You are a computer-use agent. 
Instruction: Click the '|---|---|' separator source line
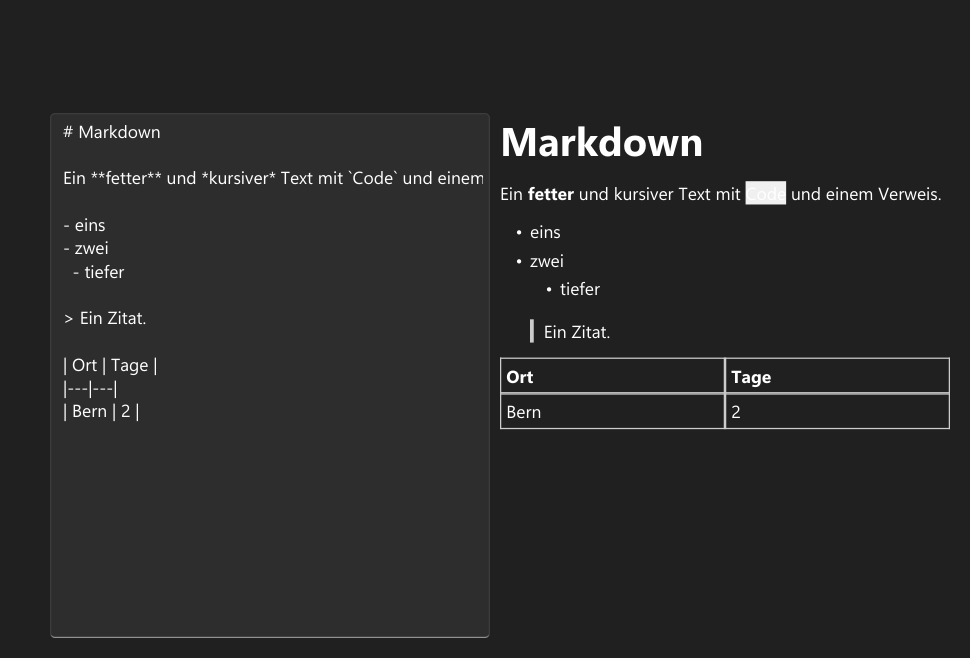coord(90,388)
